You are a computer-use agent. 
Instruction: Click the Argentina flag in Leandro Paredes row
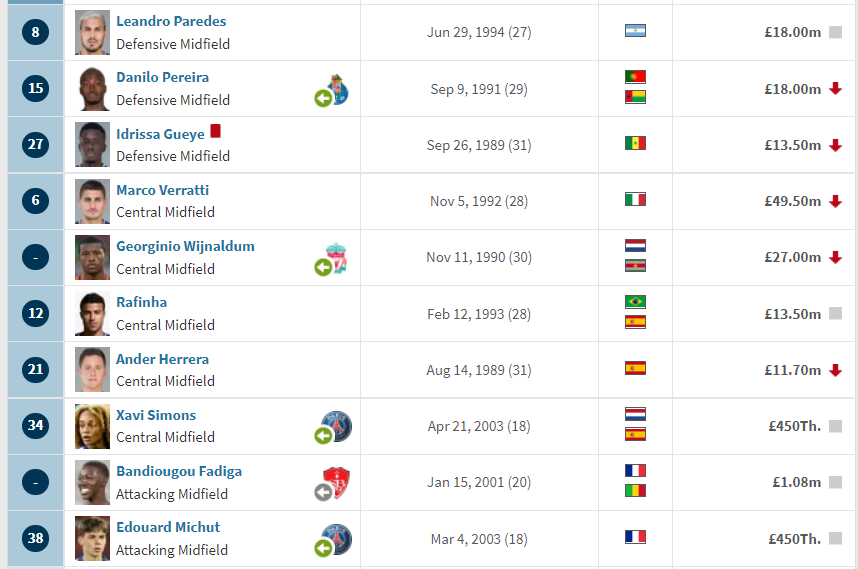(x=635, y=31)
